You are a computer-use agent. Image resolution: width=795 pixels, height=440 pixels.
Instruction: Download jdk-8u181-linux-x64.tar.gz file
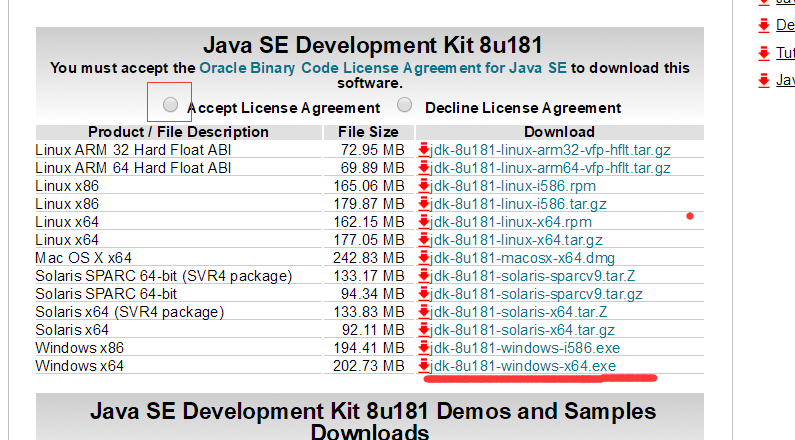tap(516, 240)
